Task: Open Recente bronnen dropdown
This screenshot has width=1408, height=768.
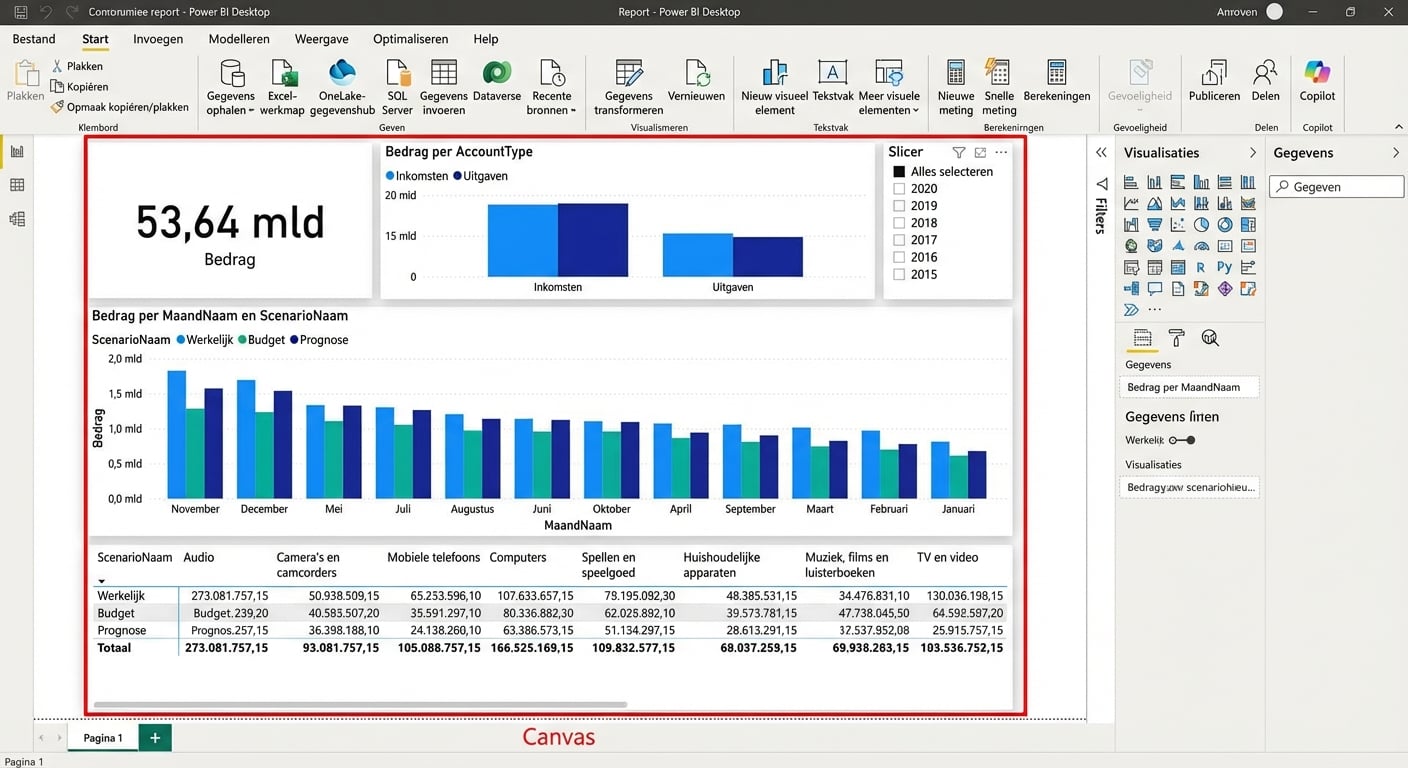Action: click(552, 110)
